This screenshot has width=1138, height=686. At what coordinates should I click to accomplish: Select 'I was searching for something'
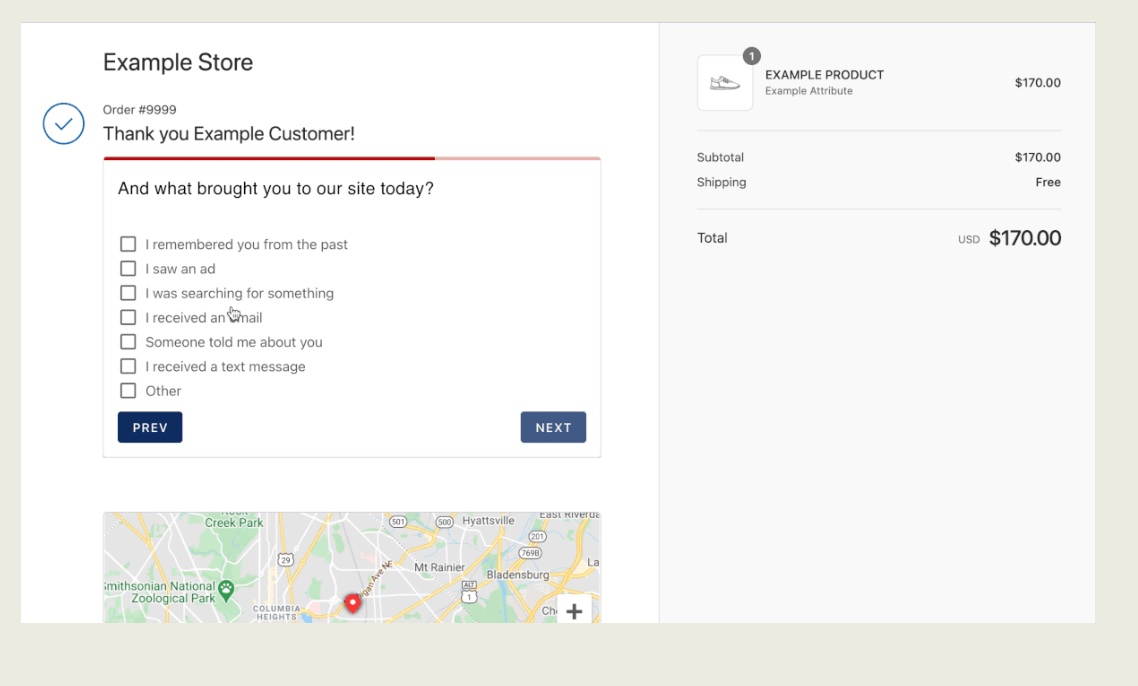[128, 292]
